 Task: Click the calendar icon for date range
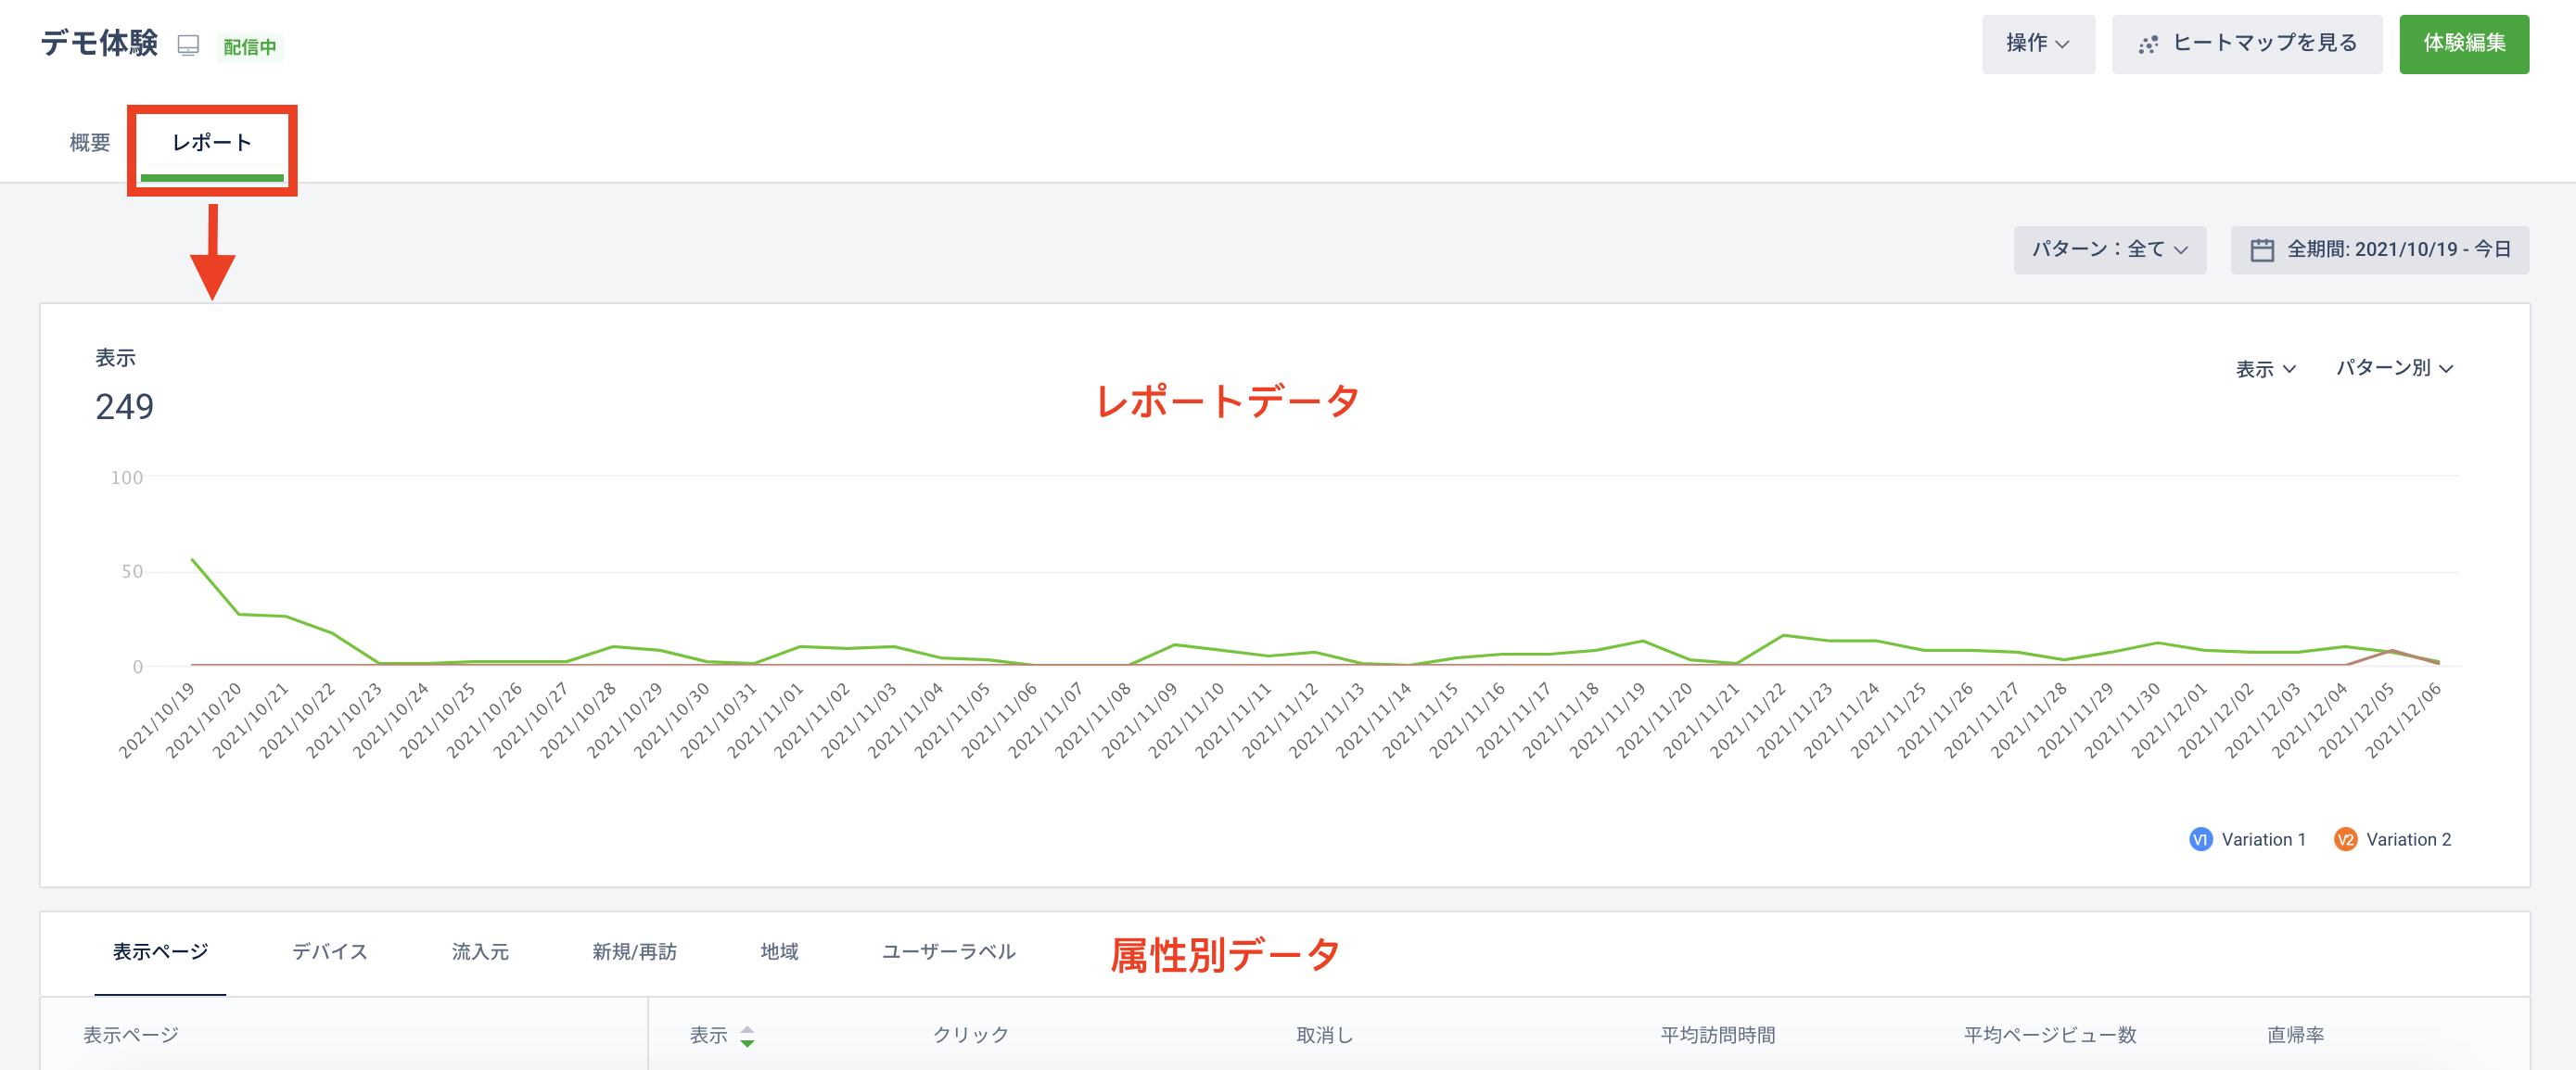click(2261, 250)
